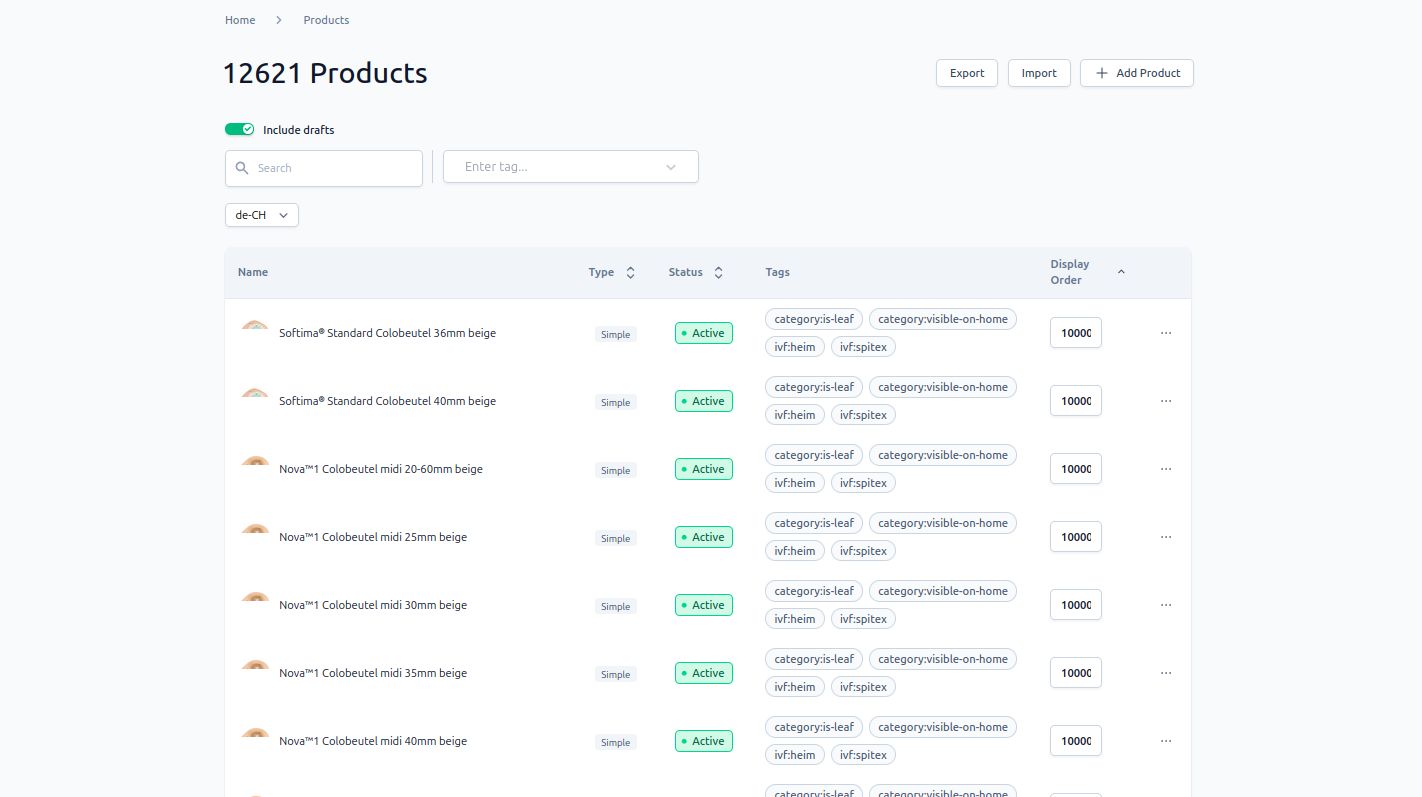
Task: Open more options for Softima Standard Colobeutel 40mm
Action: coord(1166,401)
